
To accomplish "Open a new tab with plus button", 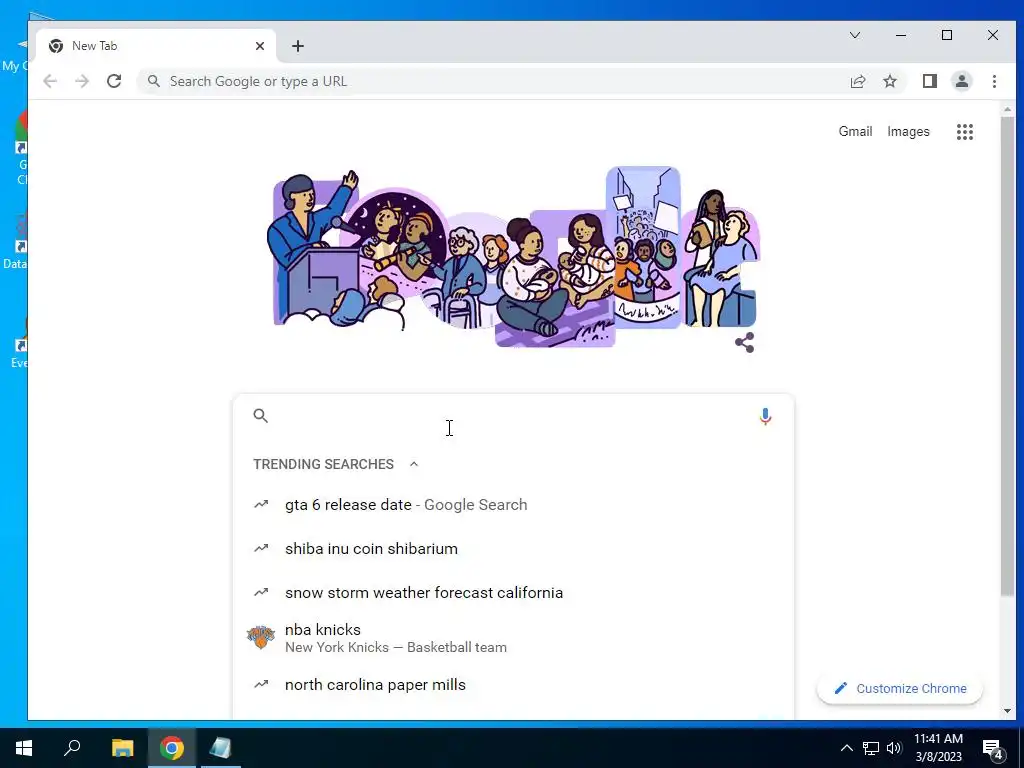I will pos(298,46).
